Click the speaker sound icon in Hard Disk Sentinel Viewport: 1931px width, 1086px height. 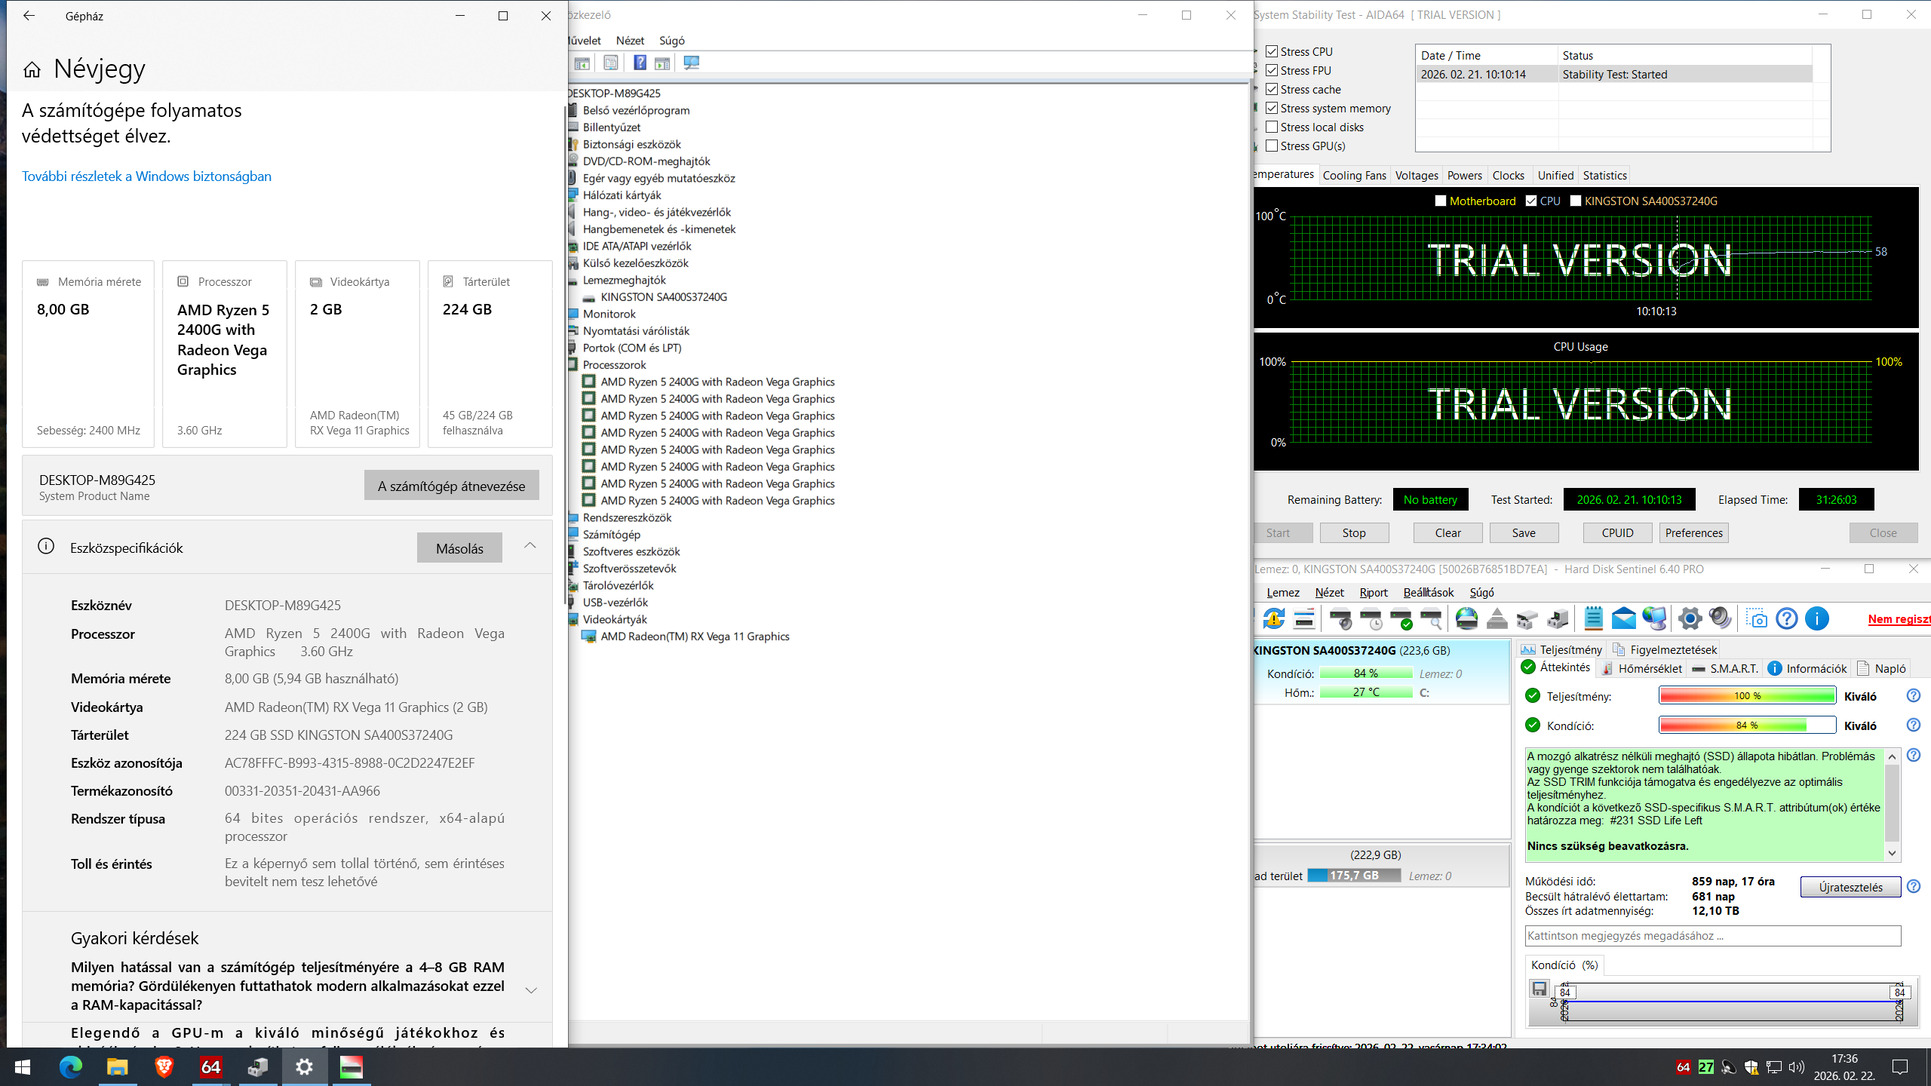pos(1720,619)
